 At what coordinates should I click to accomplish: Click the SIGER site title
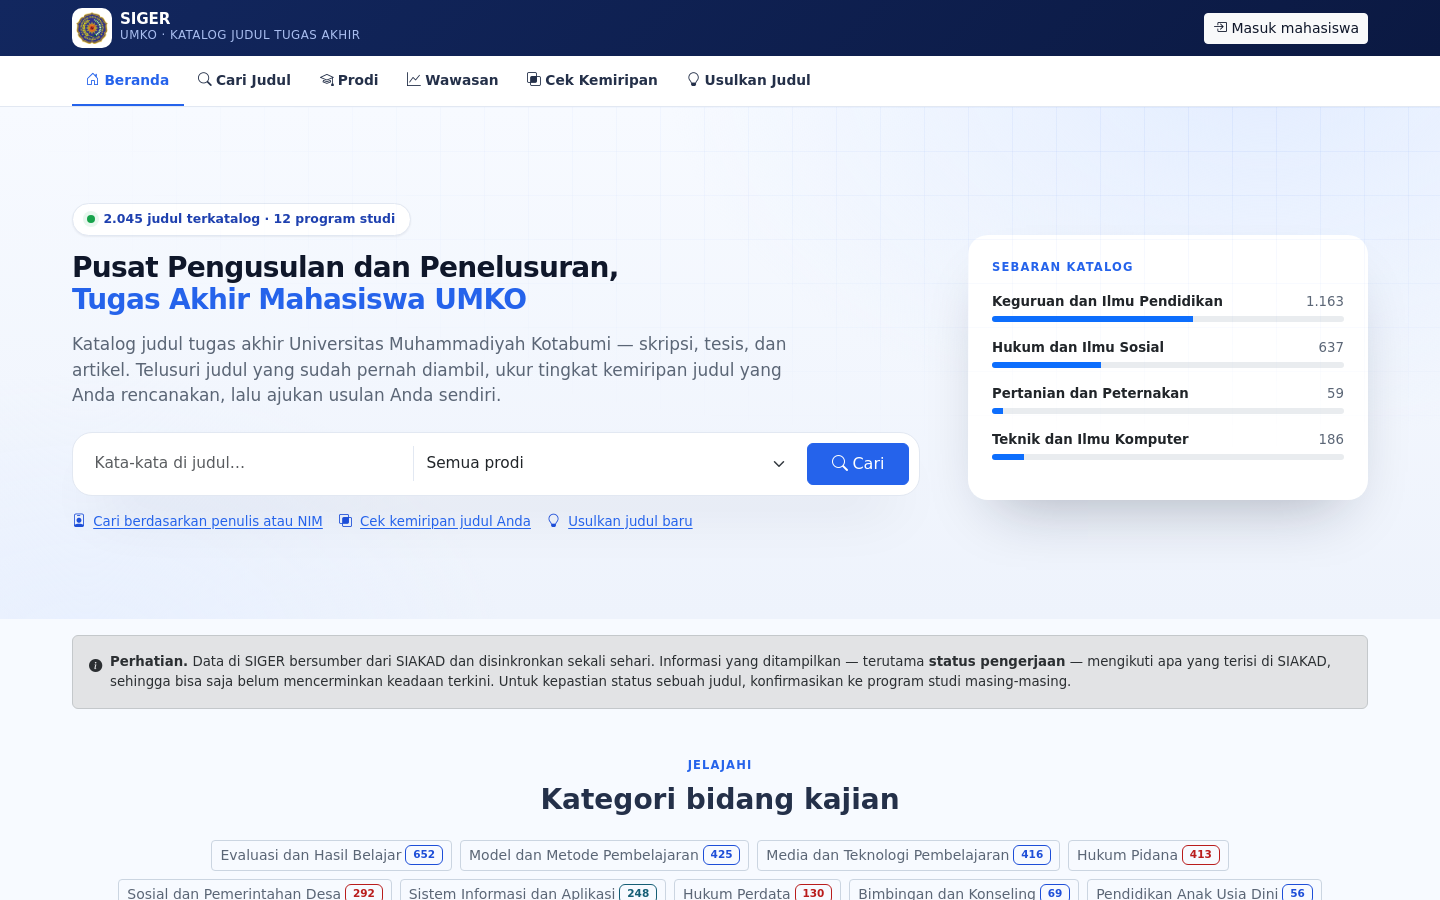145,18
